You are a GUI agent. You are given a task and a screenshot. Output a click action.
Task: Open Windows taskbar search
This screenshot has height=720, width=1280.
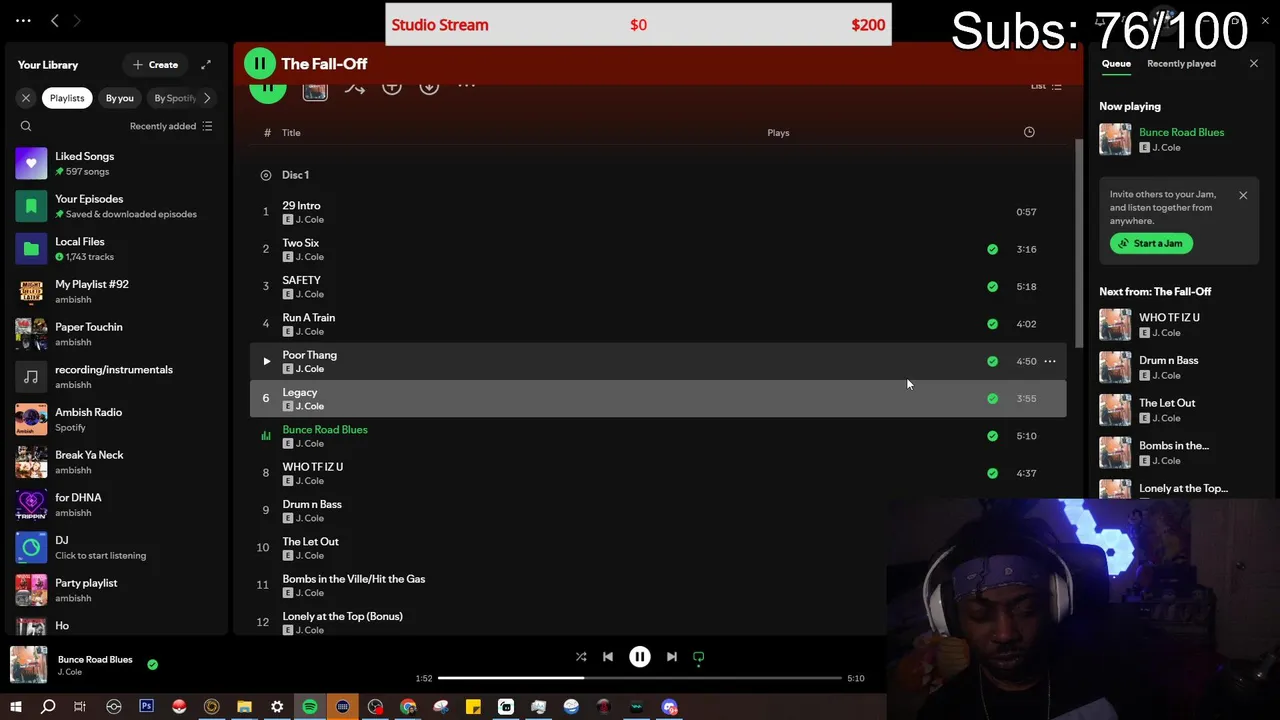tap(48, 707)
